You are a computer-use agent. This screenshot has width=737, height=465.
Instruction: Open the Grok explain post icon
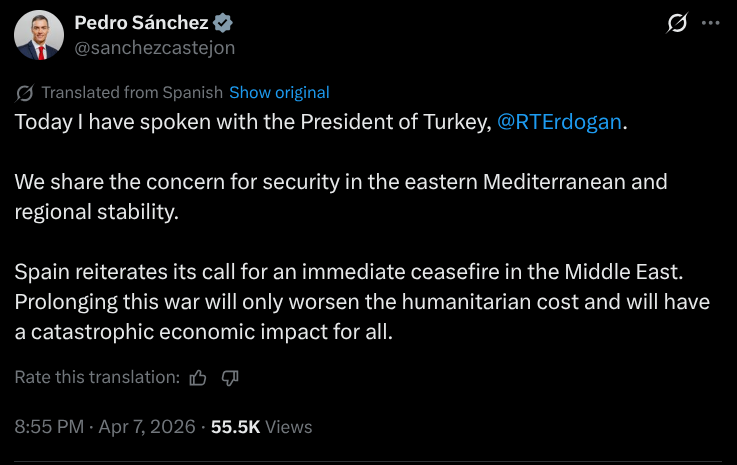click(x=676, y=22)
